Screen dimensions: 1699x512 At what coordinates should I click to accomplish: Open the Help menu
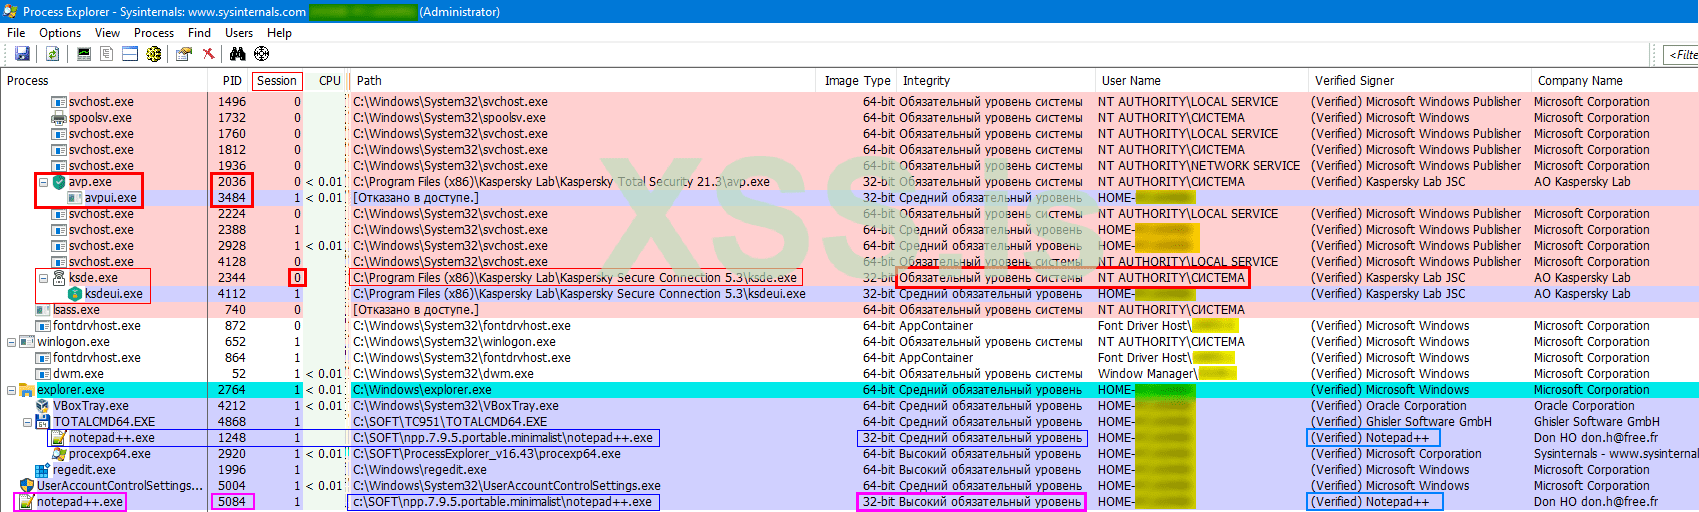click(x=279, y=33)
